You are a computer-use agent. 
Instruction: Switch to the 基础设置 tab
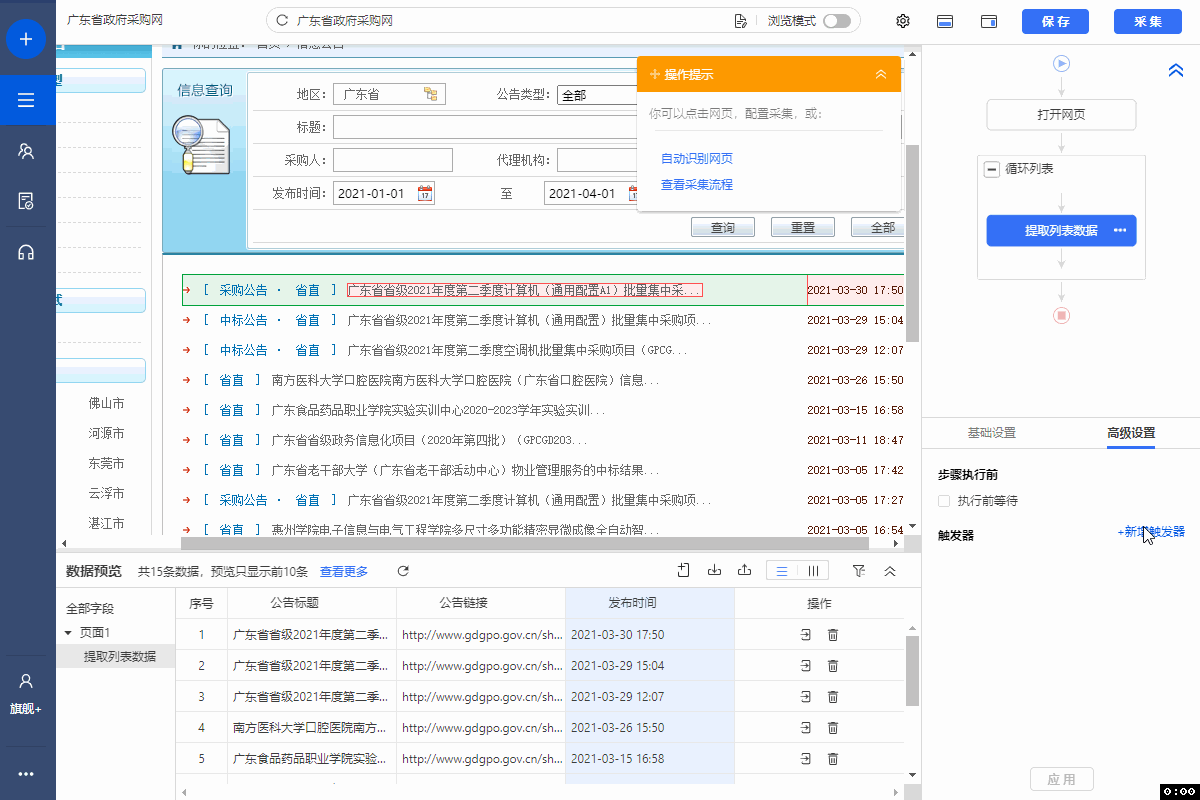pos(991,433)
